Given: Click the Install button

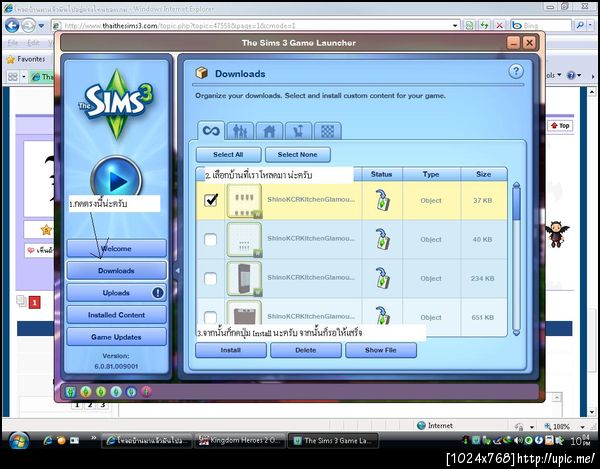Looking at the screenshot, I should pyautogui.click(x=231, y=350).
